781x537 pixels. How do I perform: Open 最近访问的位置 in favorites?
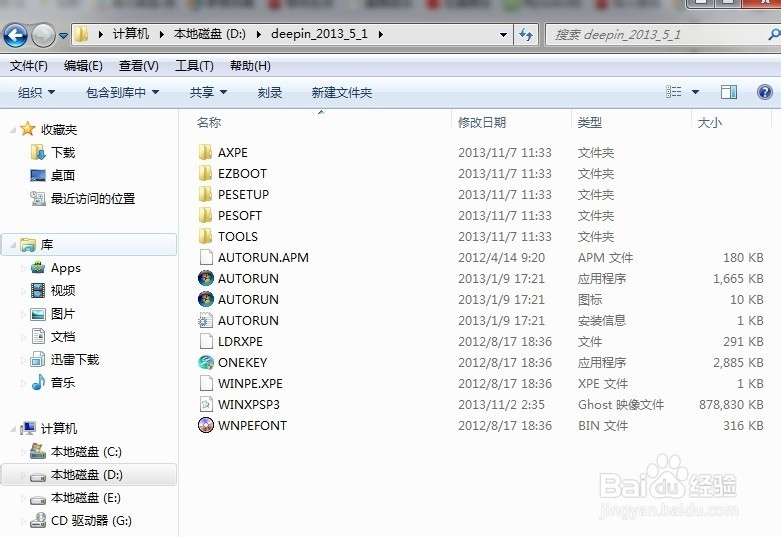93,198
